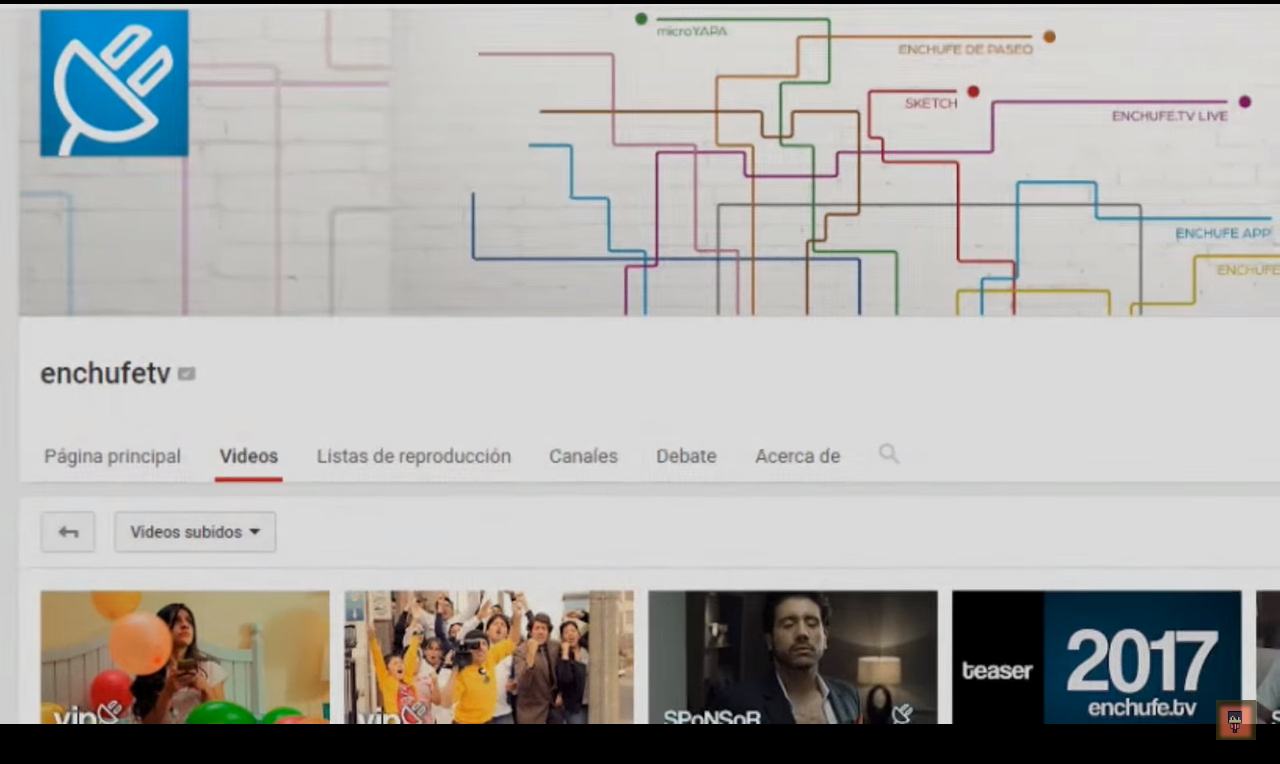
Task: Click the enchufetv plug logo avatar
Action: pos(114,83)
